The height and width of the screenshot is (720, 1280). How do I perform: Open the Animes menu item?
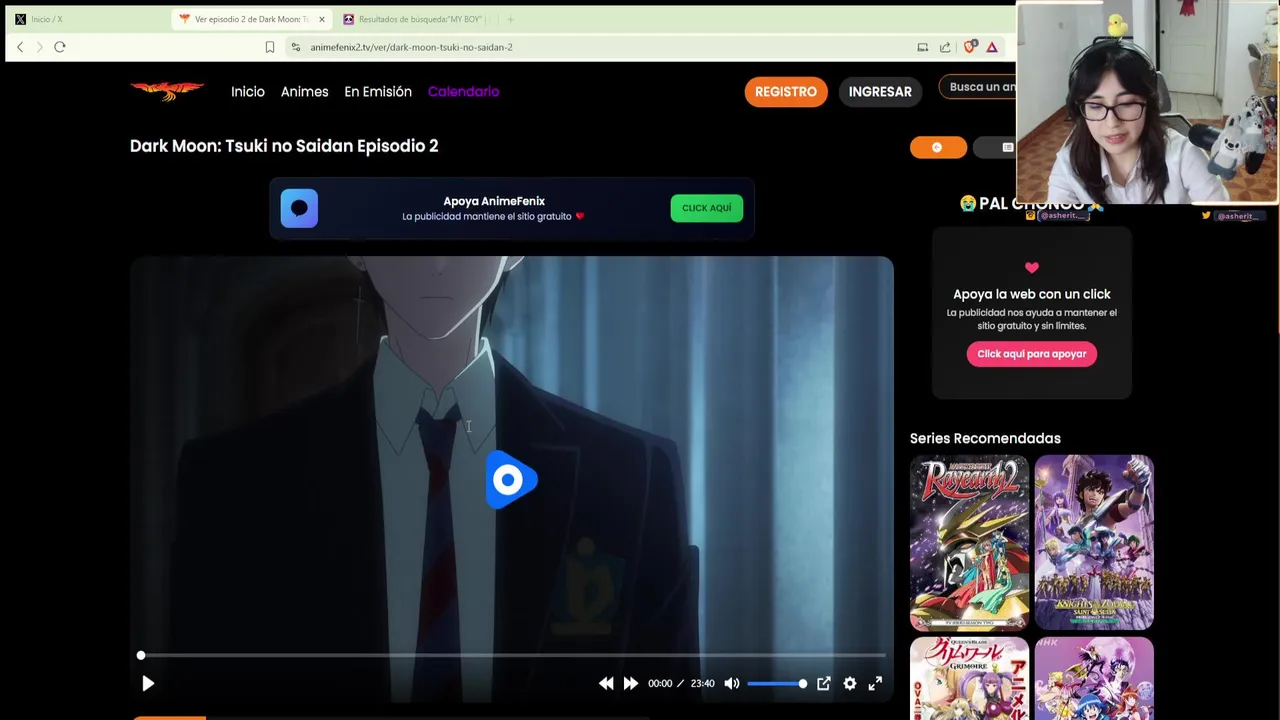point(304,91)
